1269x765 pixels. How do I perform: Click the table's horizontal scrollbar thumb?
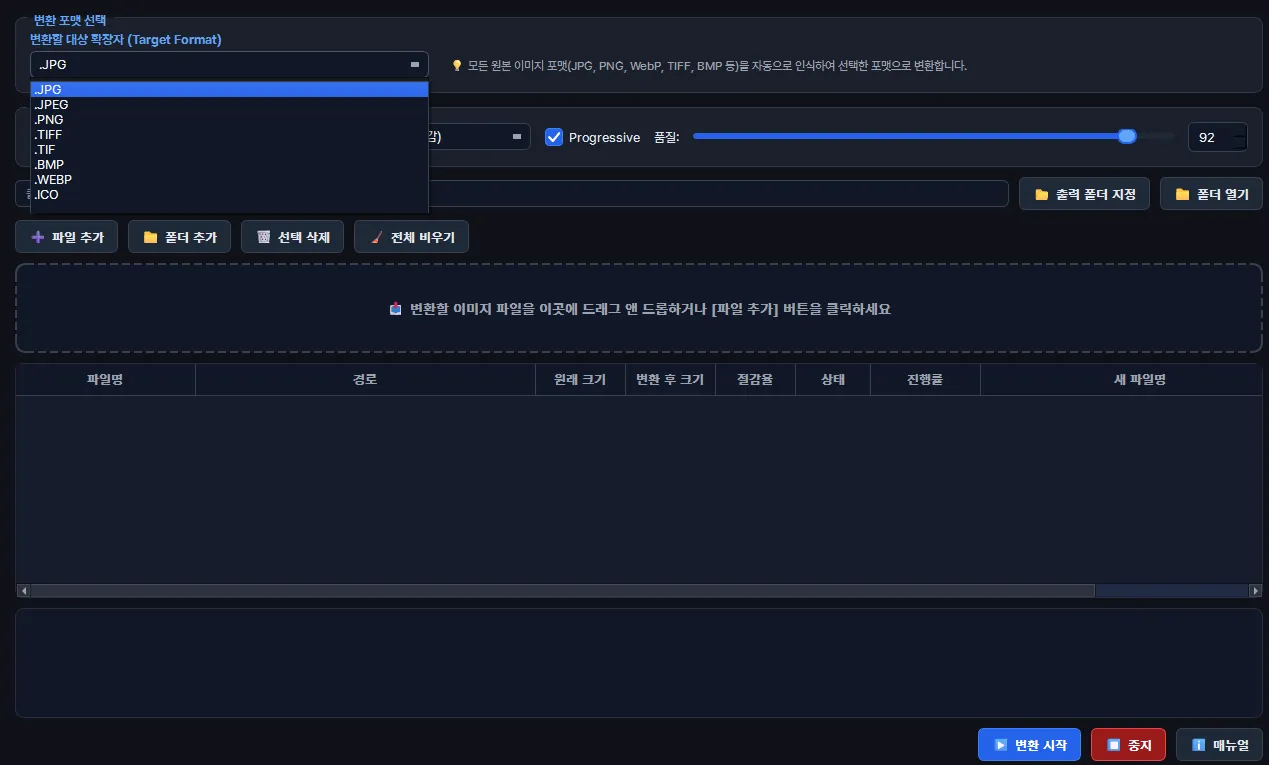point(562,591)
